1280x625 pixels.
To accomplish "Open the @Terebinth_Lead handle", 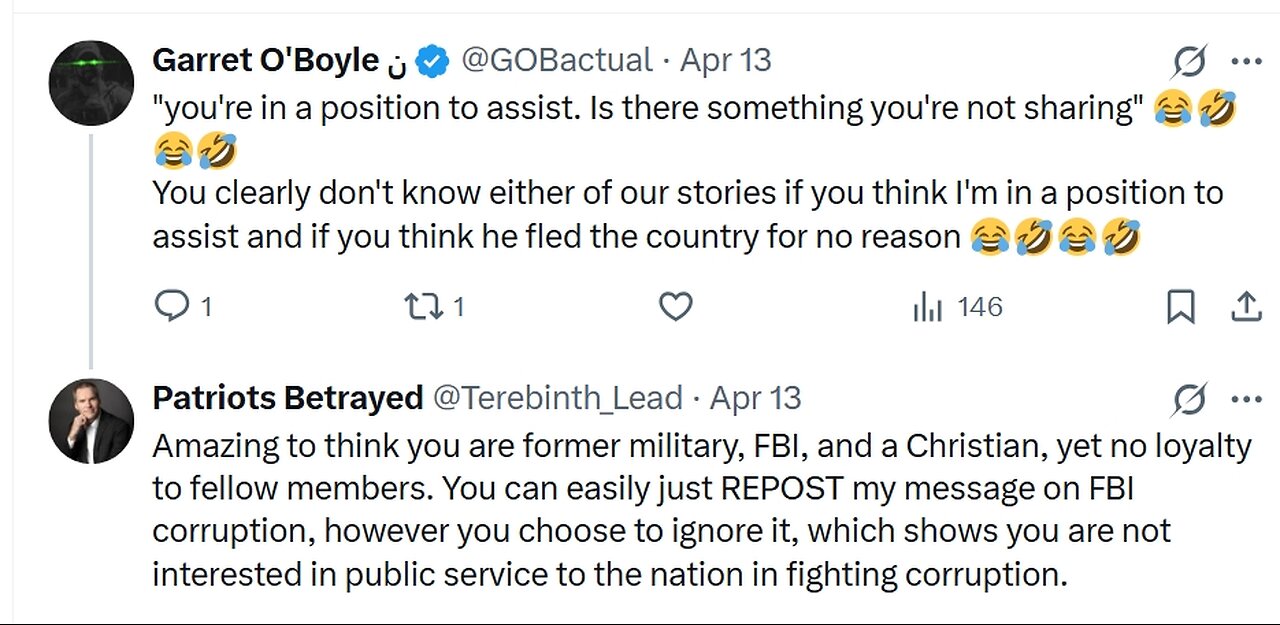I will [557, 398].
